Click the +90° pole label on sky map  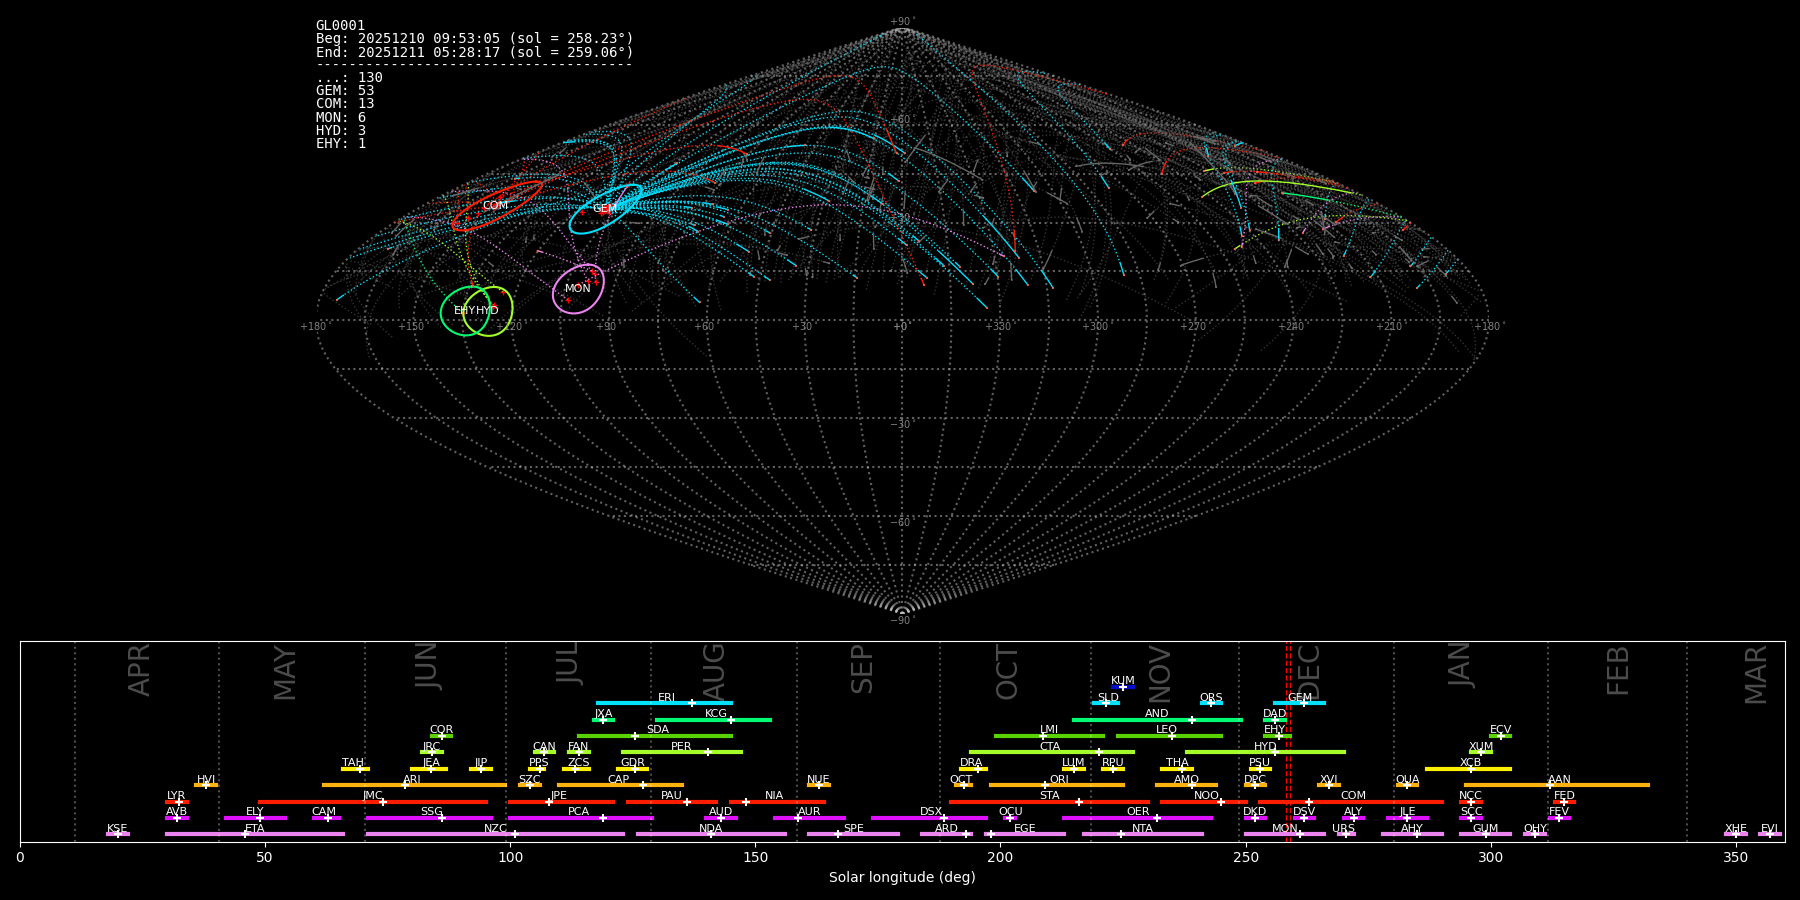pyautogui.click(x=902, y=22)
